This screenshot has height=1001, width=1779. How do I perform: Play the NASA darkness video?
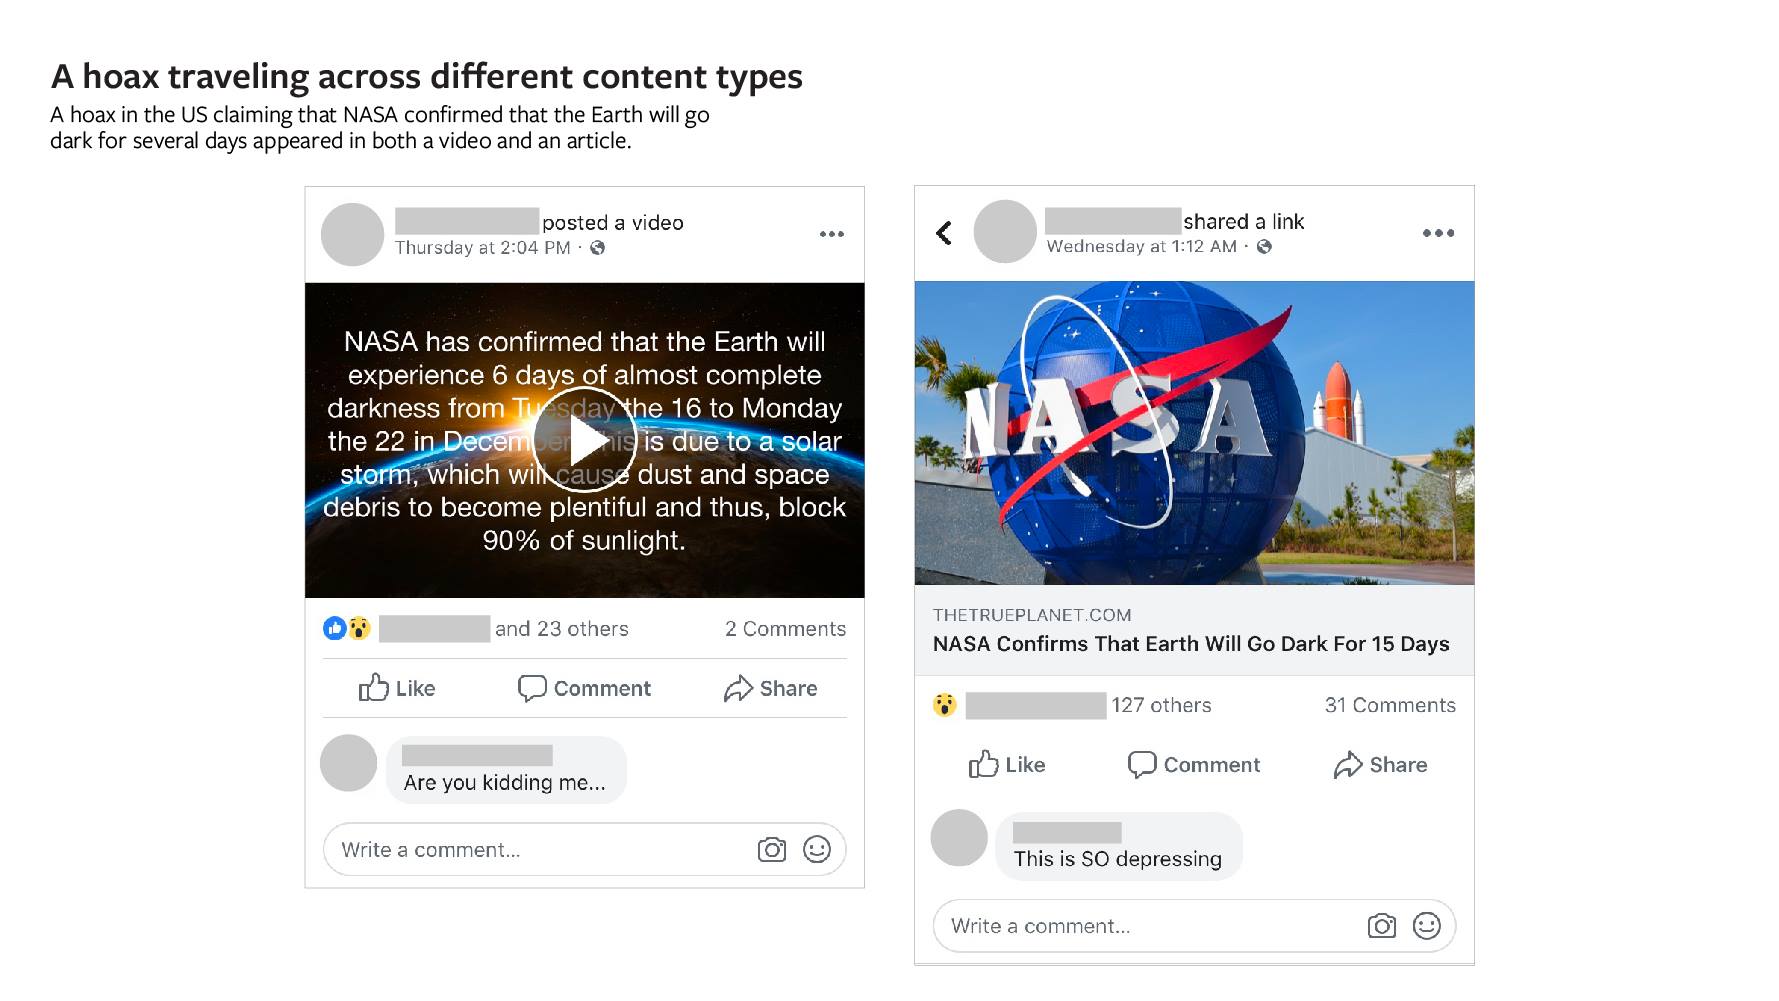point(584,440)
